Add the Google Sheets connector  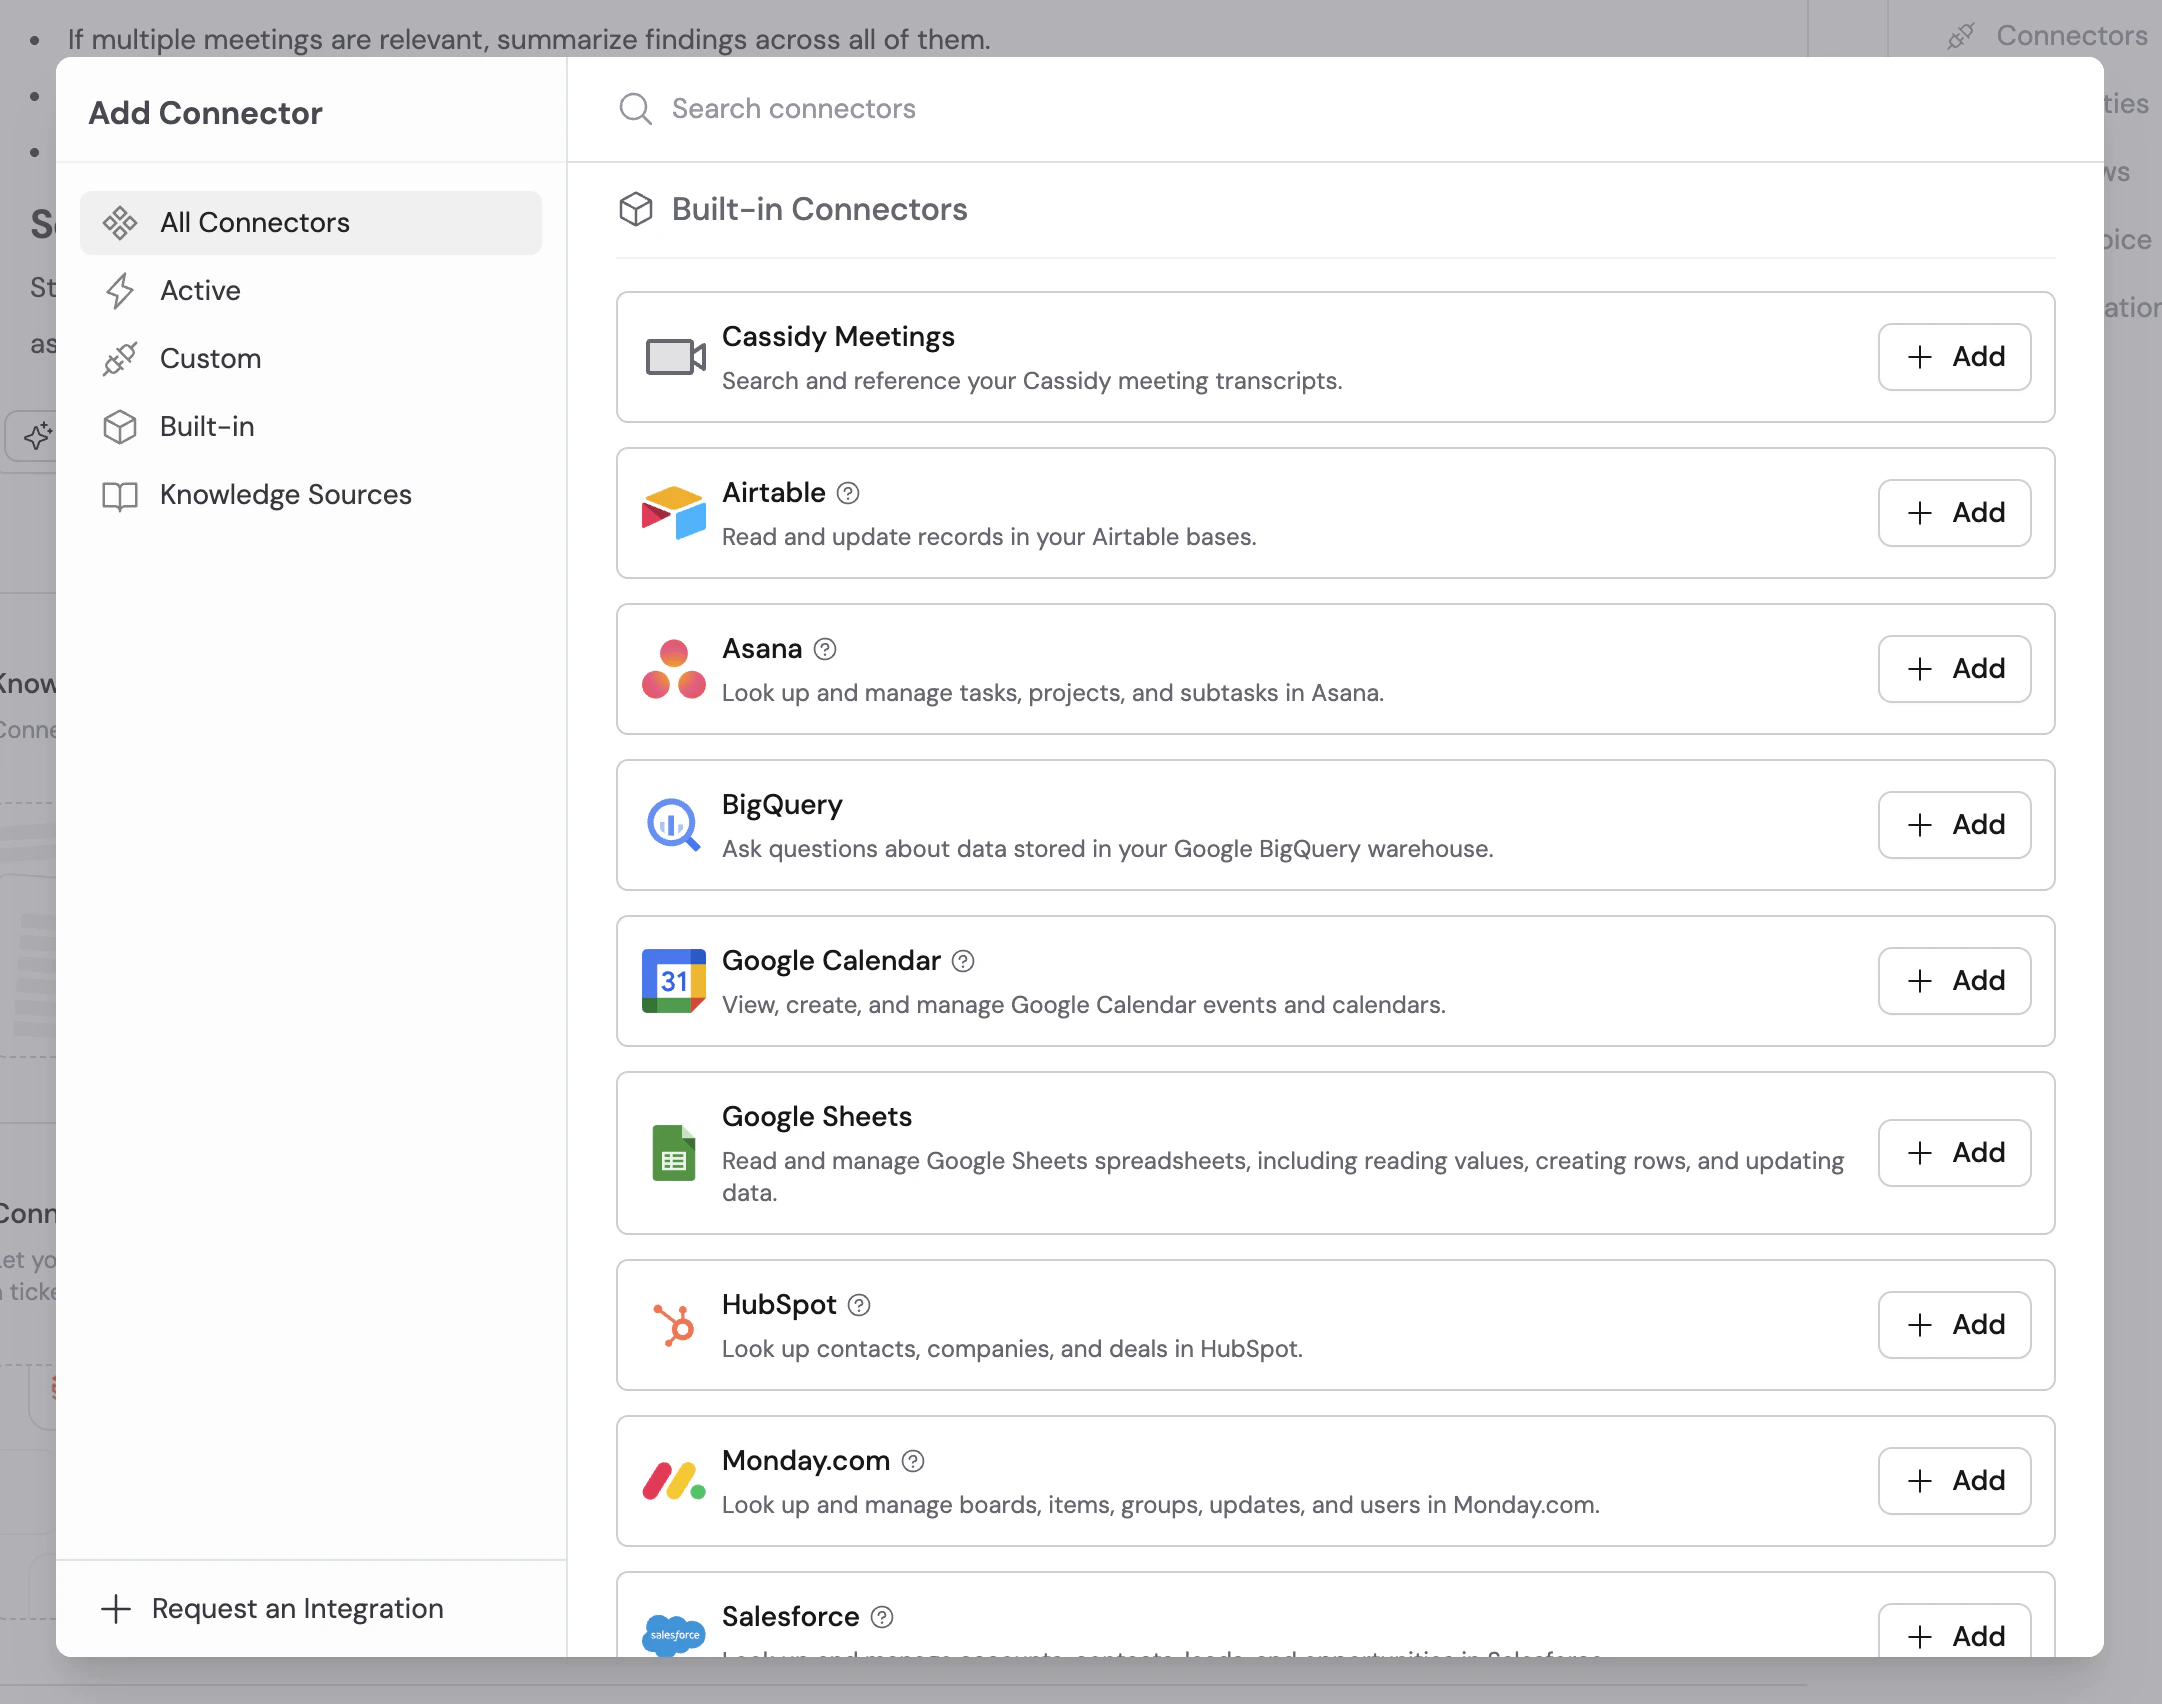pos(1953,1152)
